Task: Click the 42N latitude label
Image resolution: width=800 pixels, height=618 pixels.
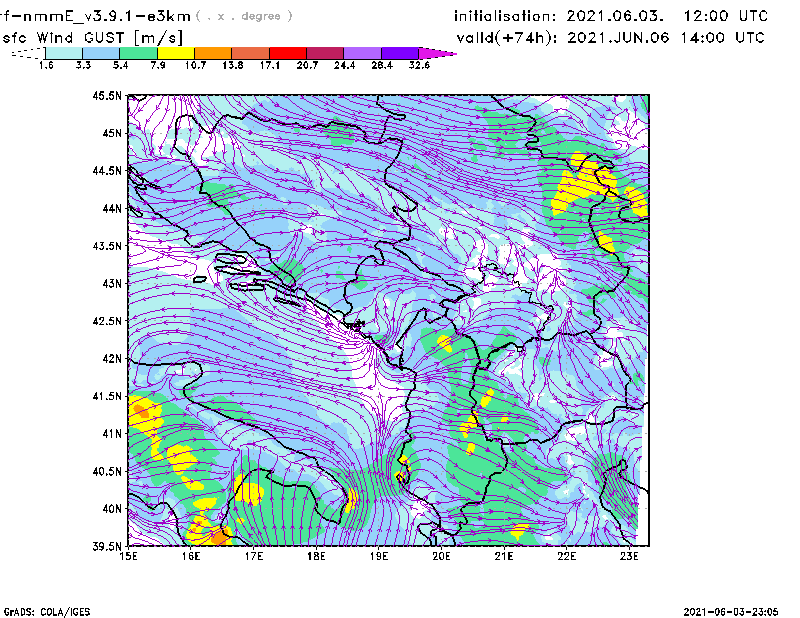Action: pos(112,359)
